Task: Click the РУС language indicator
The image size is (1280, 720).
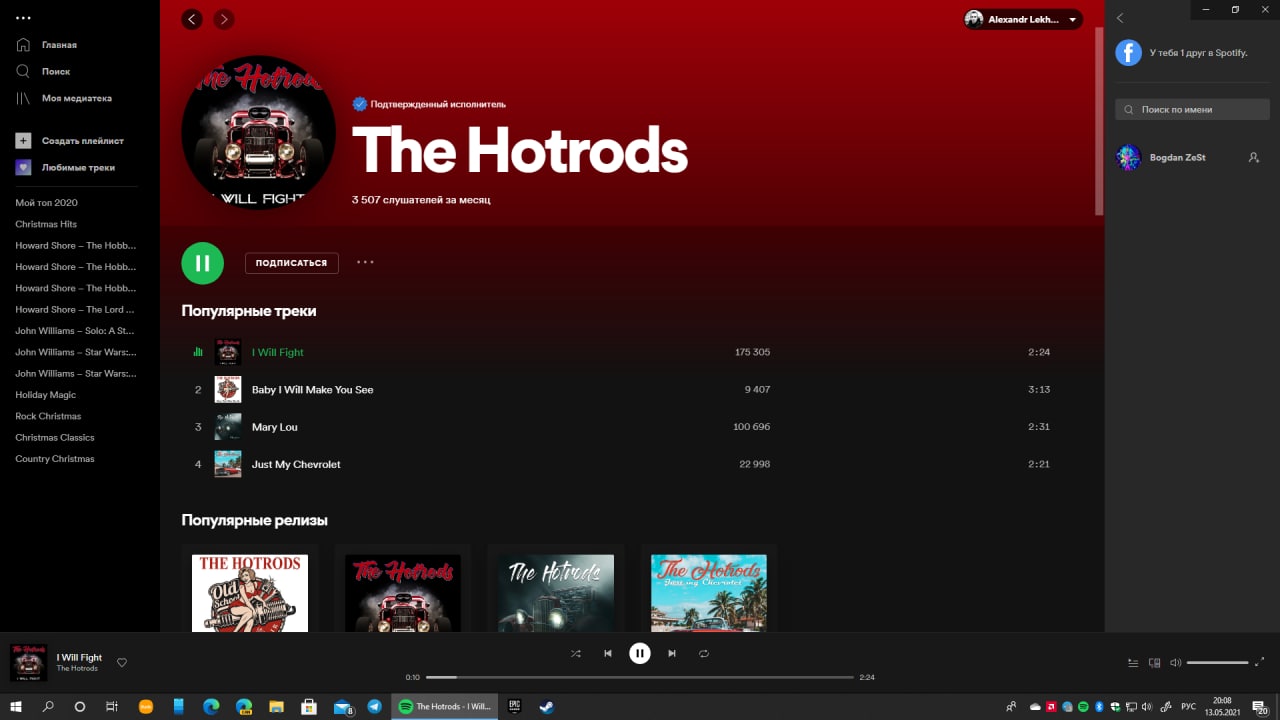Action: [x=1189, y=707]
